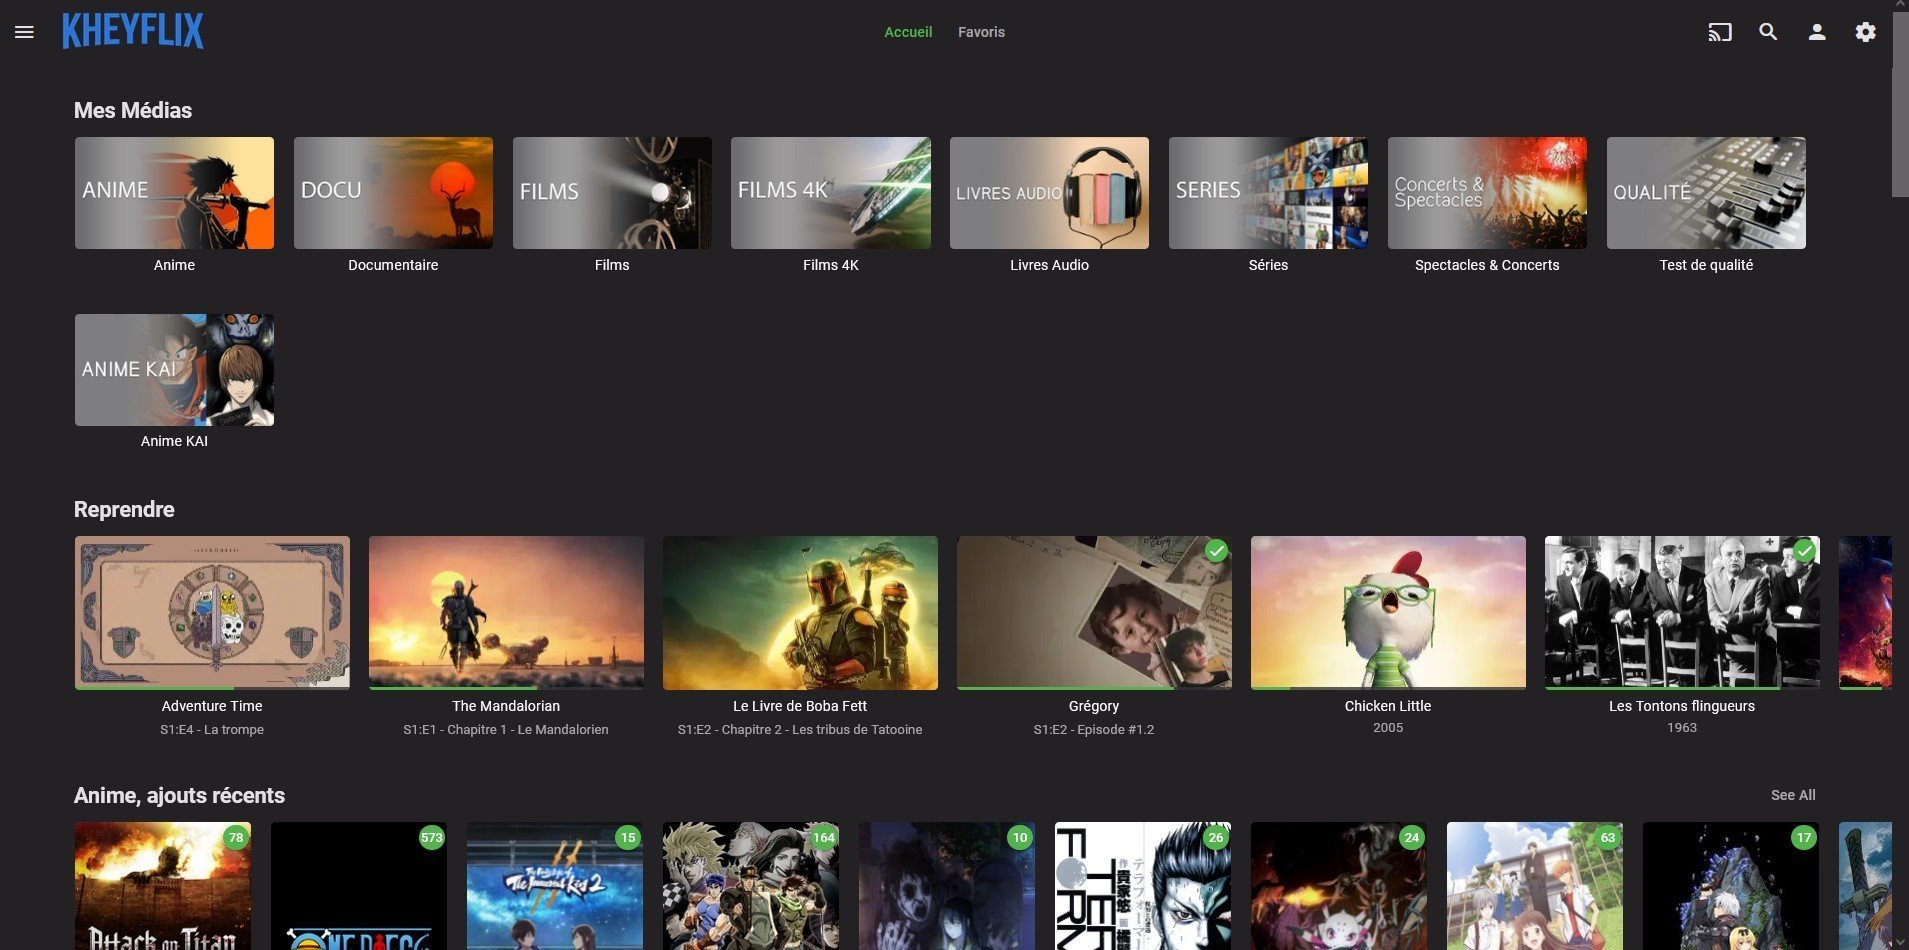Image resolution: width=1909 pixels, height=950 pixels.
Task: Click the 15 unwatched count badge
Action: (628, 838)
